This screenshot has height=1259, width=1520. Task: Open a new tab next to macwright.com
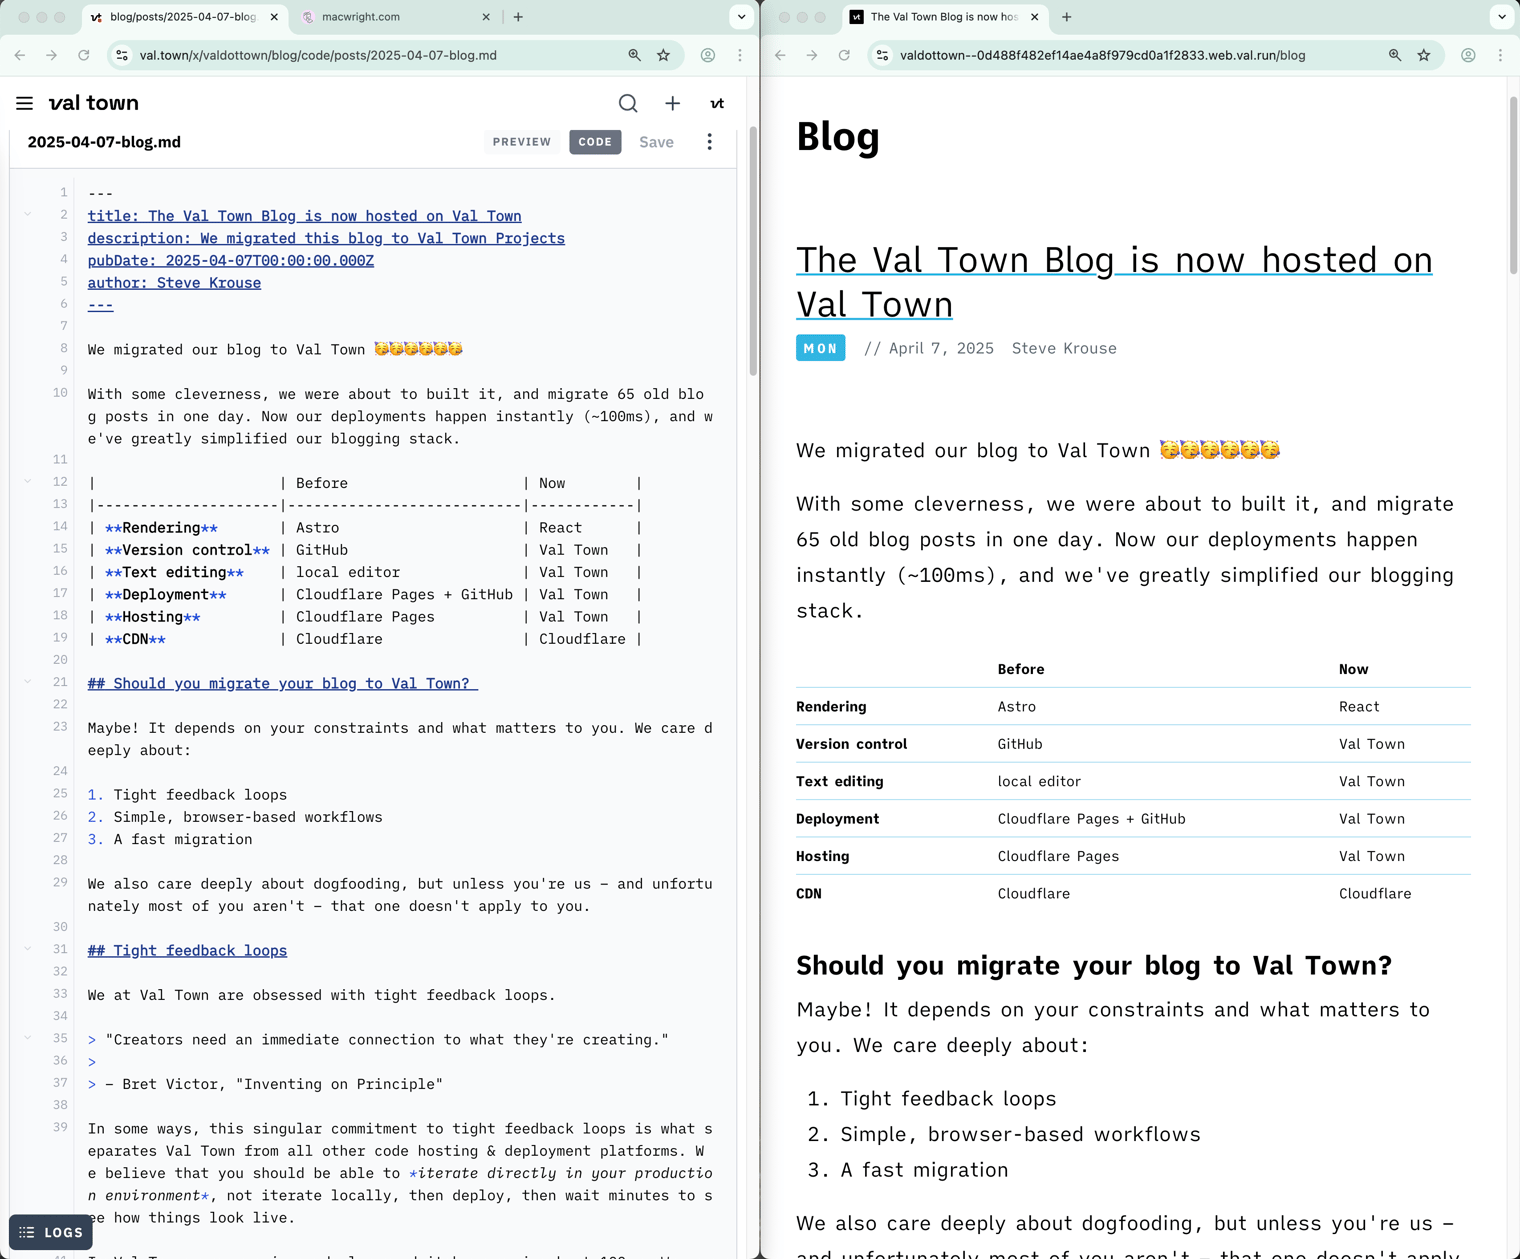pos(518,17)
